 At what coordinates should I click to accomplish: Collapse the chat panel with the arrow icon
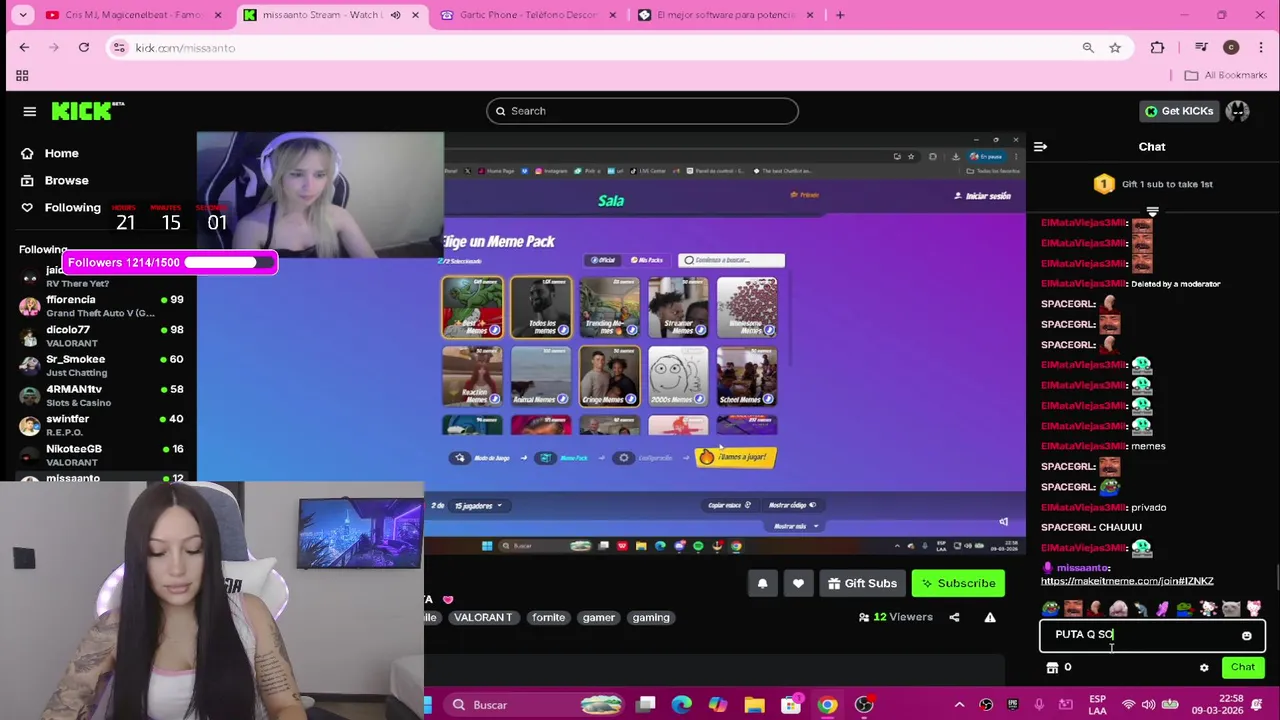point(1040,147)
